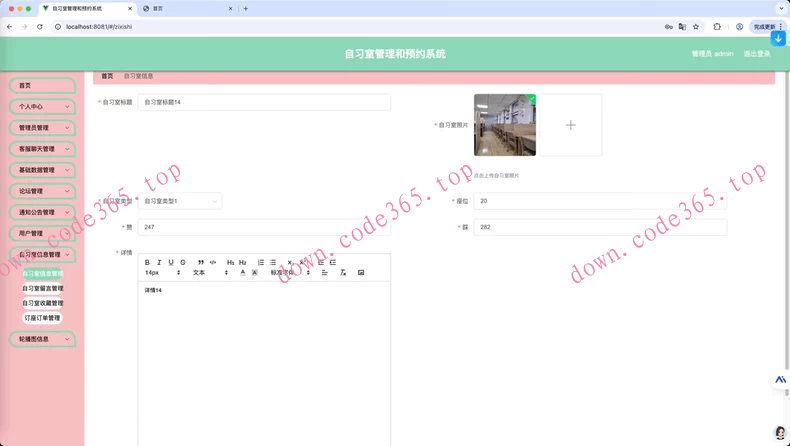Open the text background color picker

pos(254,273)
